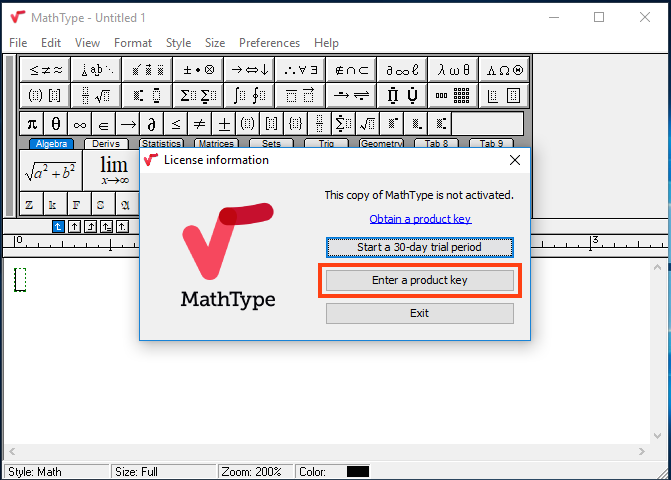This screenshot has height=480, width=671.
Task: Click the Obtain a product key link
Action: pyautogui.click(x=420, y=219)
